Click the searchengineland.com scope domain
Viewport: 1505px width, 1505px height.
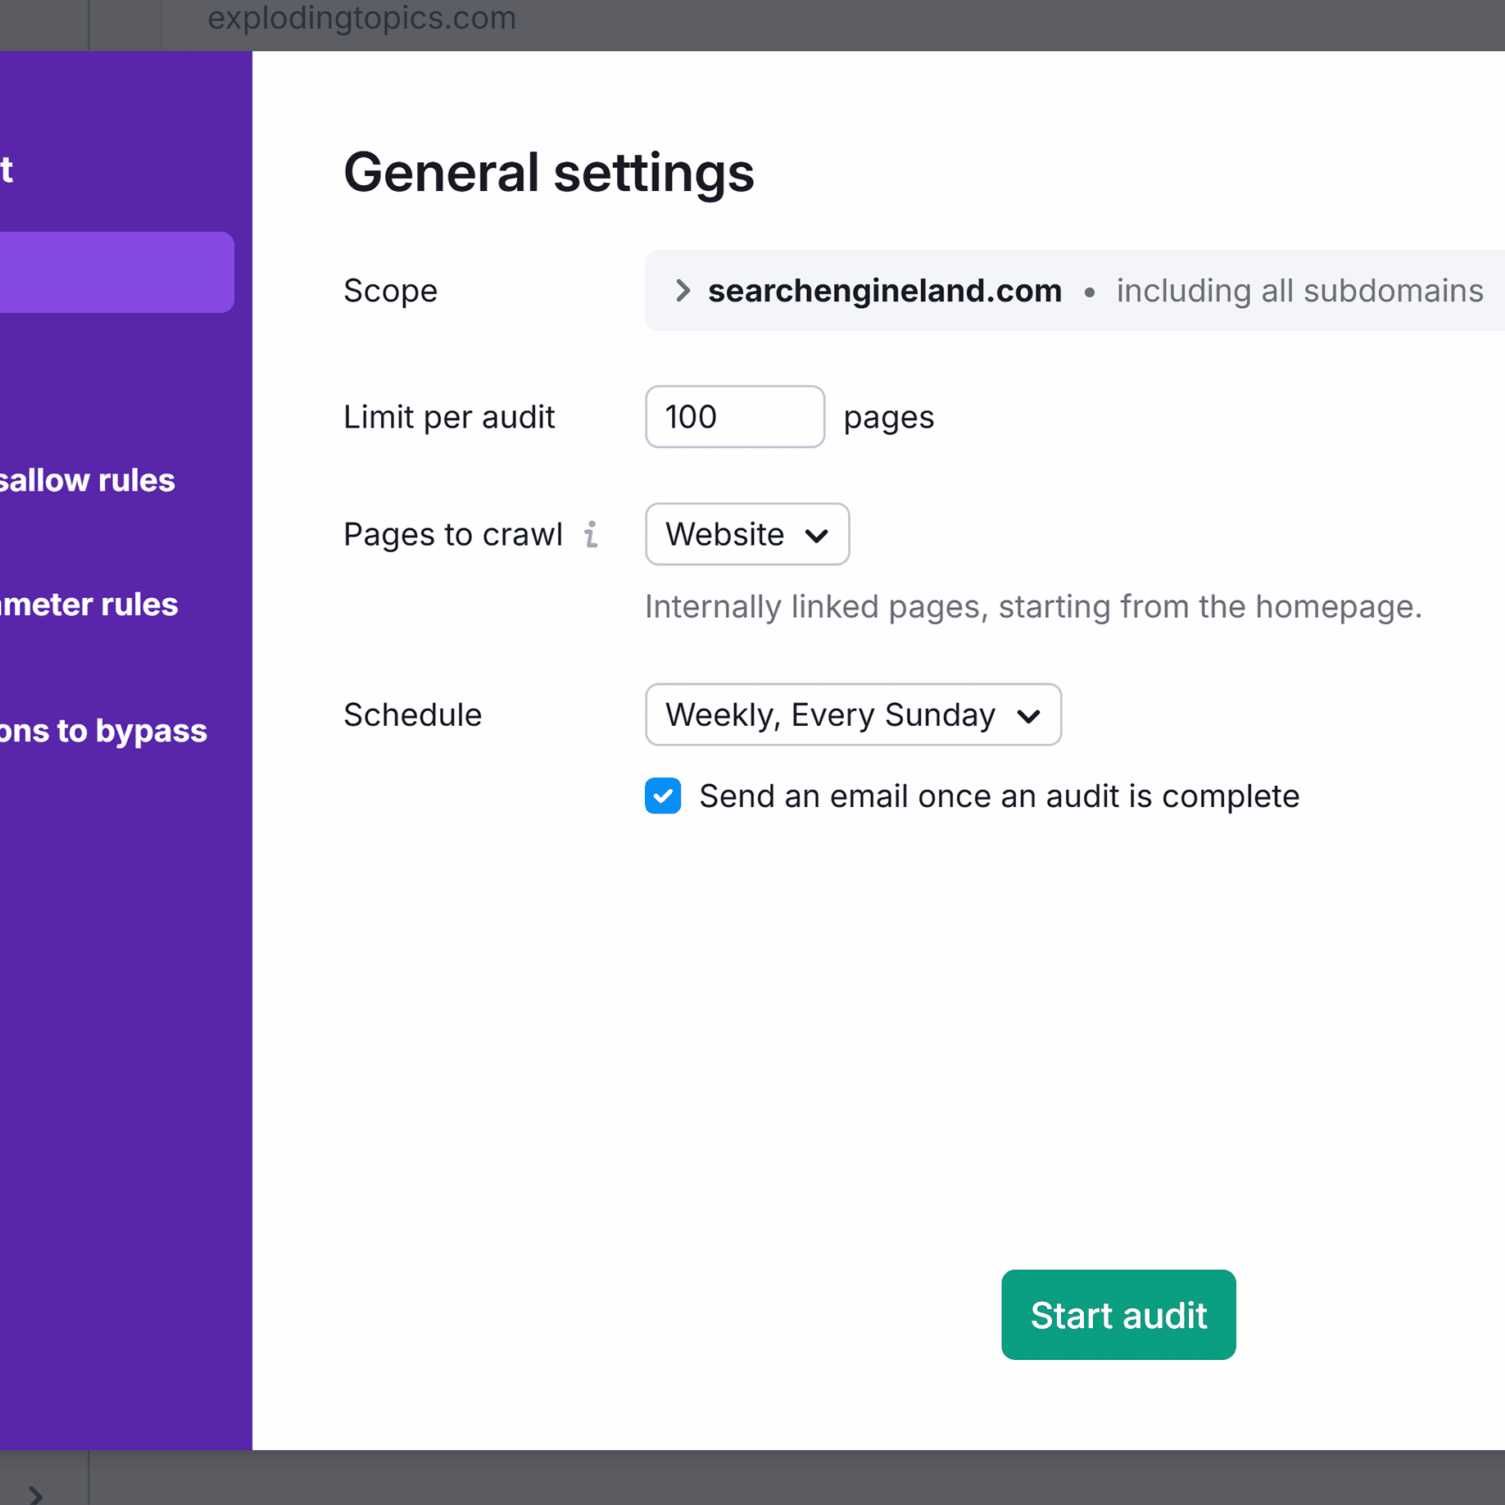[x=884, y=291]
